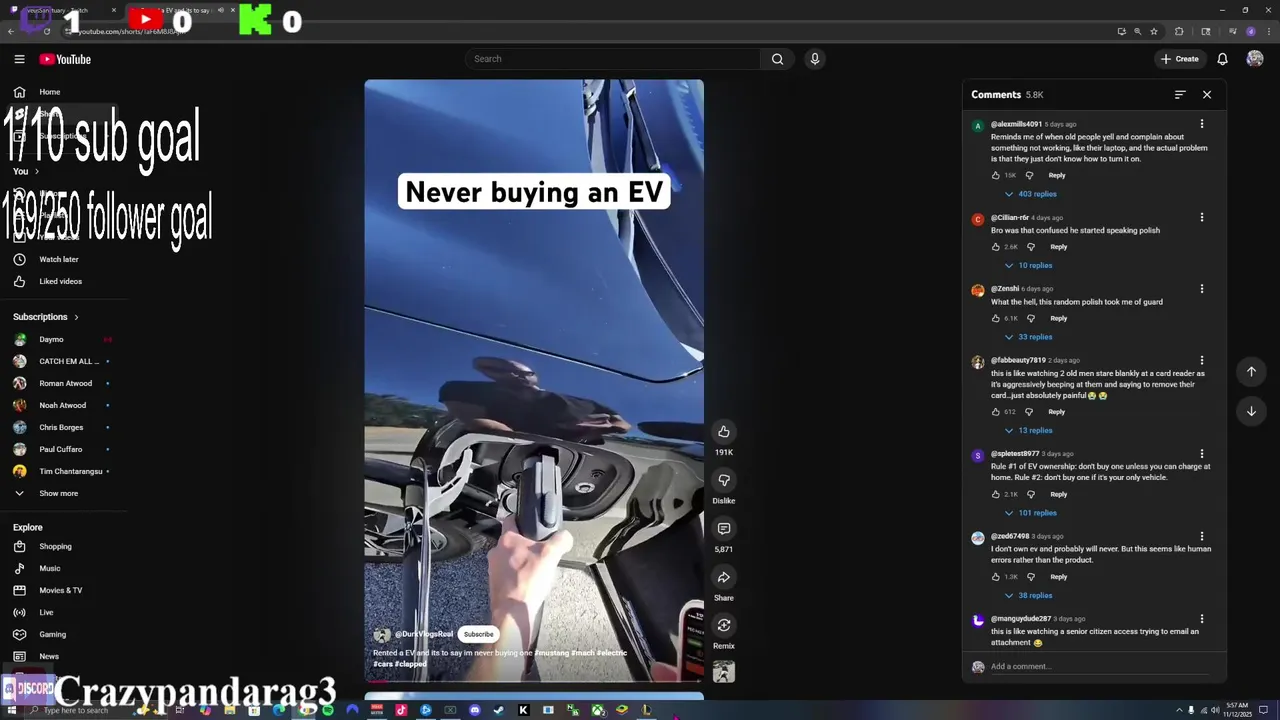Open options menu for @alexmills4091 comment
Image resolution: width=1280 pixels, height=720 pixels.
point(1202,124)
